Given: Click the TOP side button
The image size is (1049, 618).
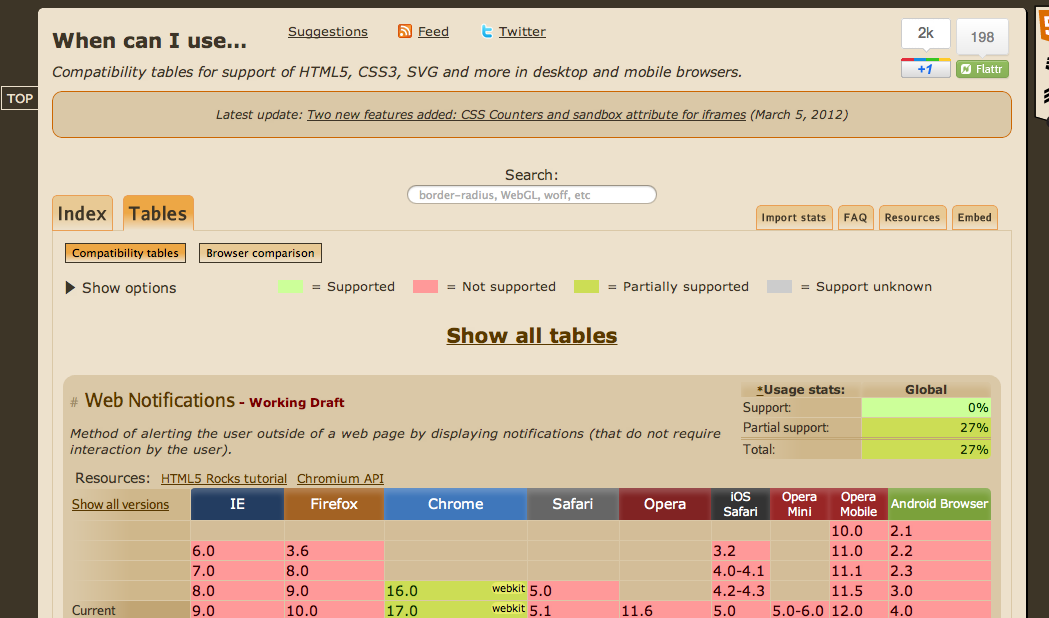Looking at the screenshot, I should pos(19,98).
